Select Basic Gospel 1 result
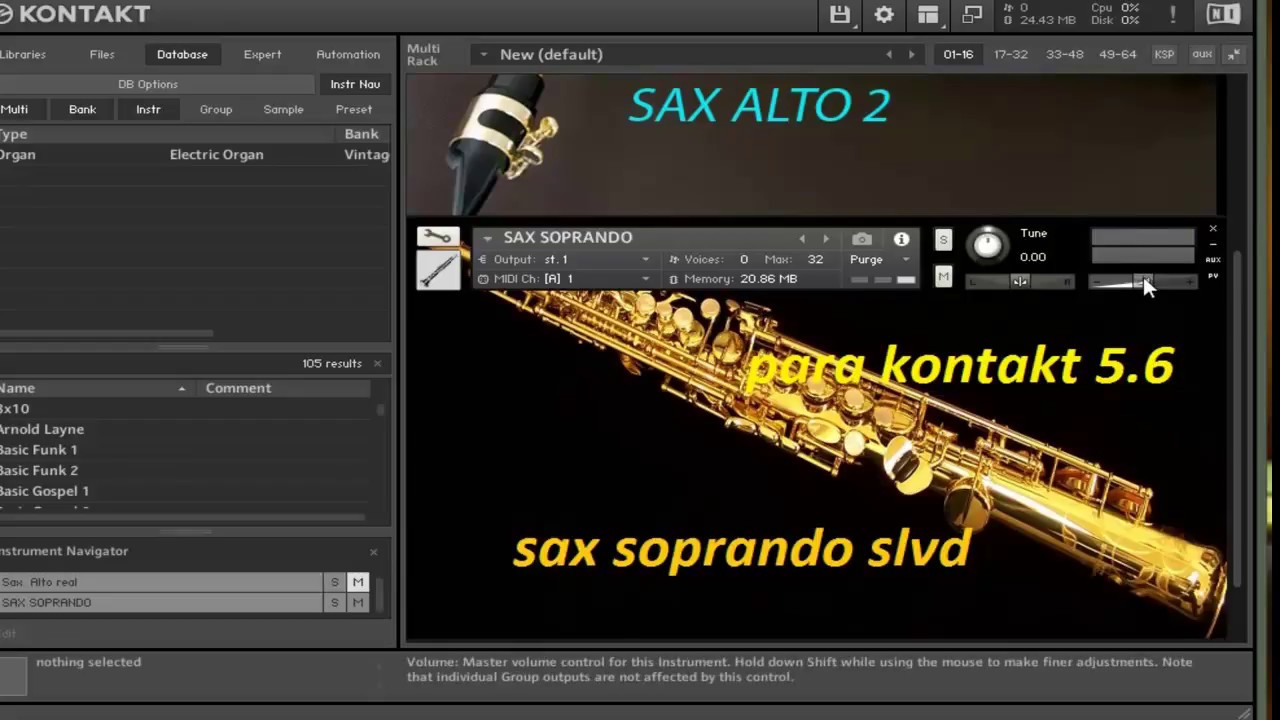 pyautogui.click(x=185, y=491)
